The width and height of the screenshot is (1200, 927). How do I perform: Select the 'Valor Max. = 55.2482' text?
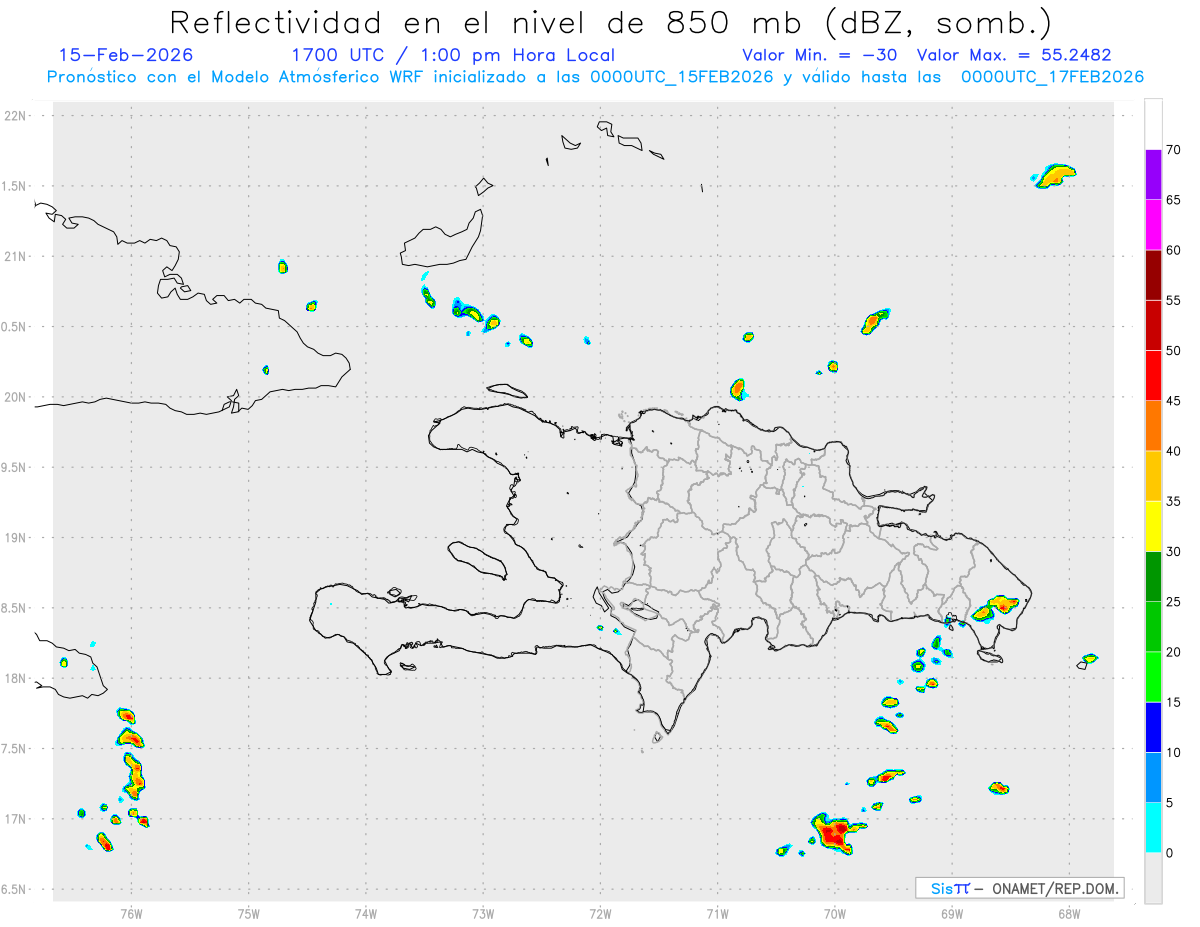1014,55
